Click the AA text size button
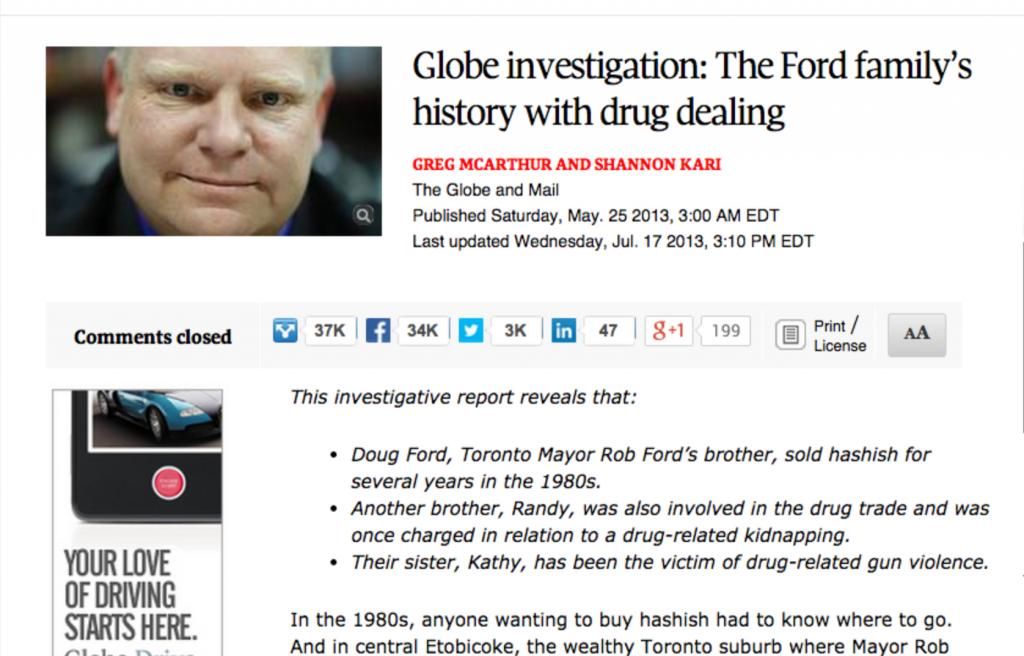Screen dimensions: 1024x656 click(x=916, y=334)
